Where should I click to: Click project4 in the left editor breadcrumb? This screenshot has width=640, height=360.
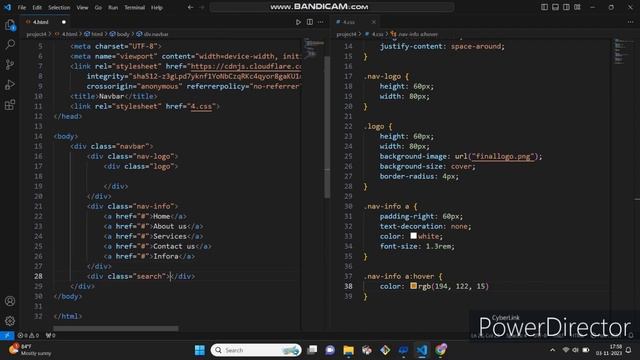point(36,34)
